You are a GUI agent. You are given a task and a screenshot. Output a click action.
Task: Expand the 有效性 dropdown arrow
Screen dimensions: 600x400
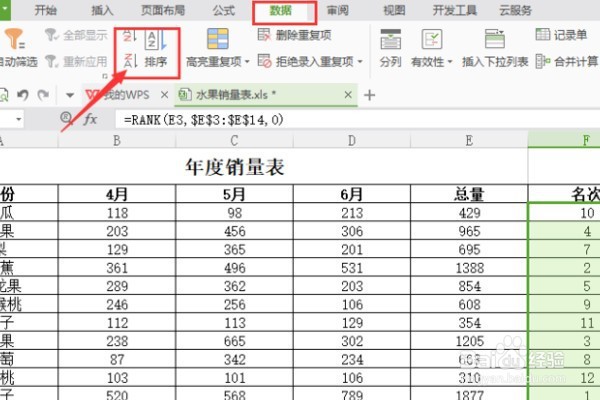coord(450,62)
